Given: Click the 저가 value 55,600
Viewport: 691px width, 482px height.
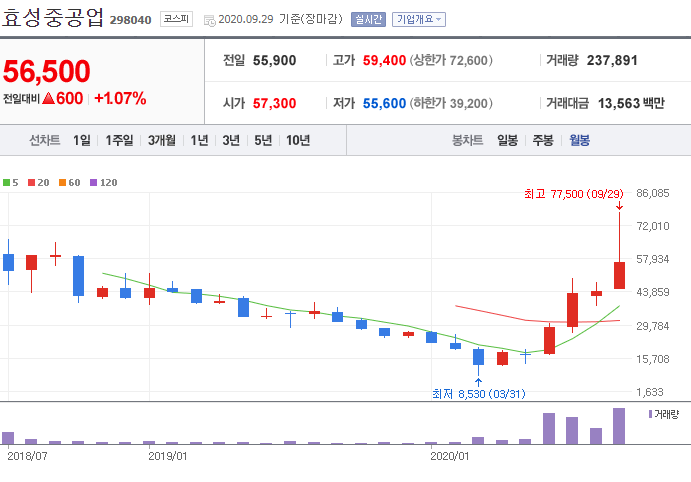Looking at the screenshot, I should 384,104.
